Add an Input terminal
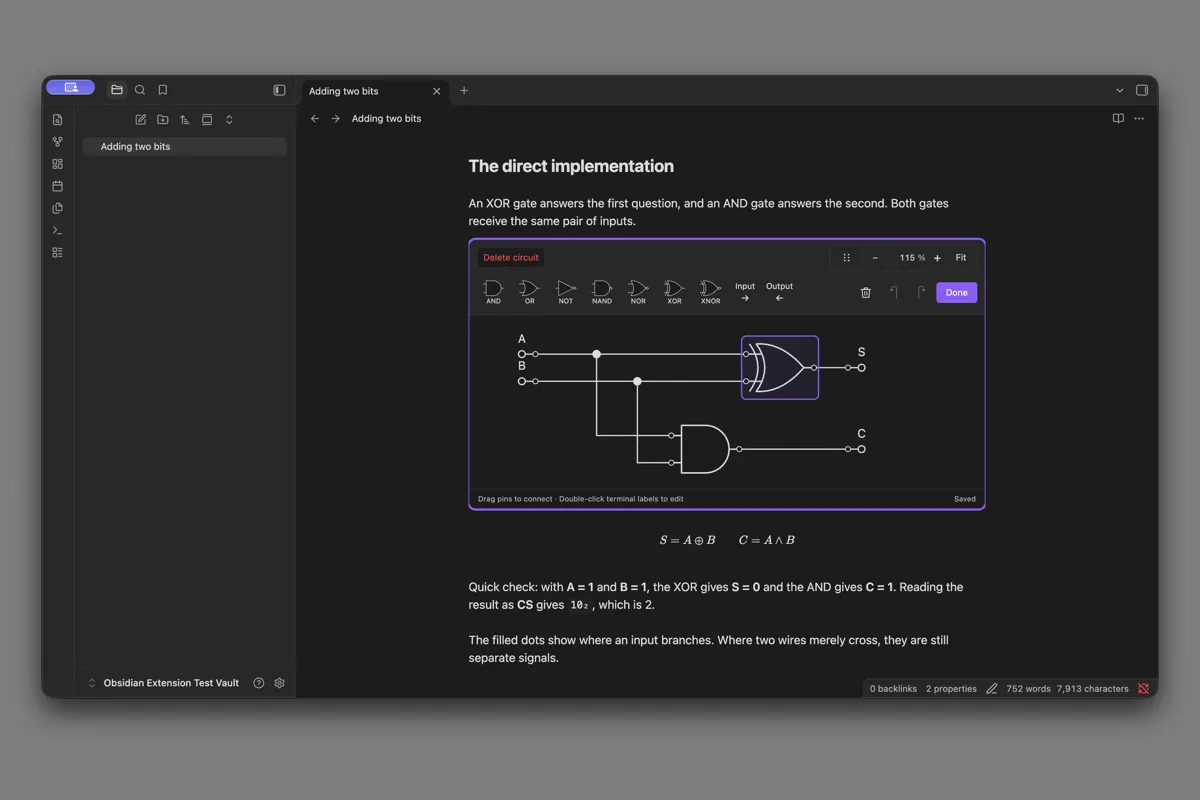Image resolution: width=1200 pixels, height=800 pixels. (x=745, y=292)
